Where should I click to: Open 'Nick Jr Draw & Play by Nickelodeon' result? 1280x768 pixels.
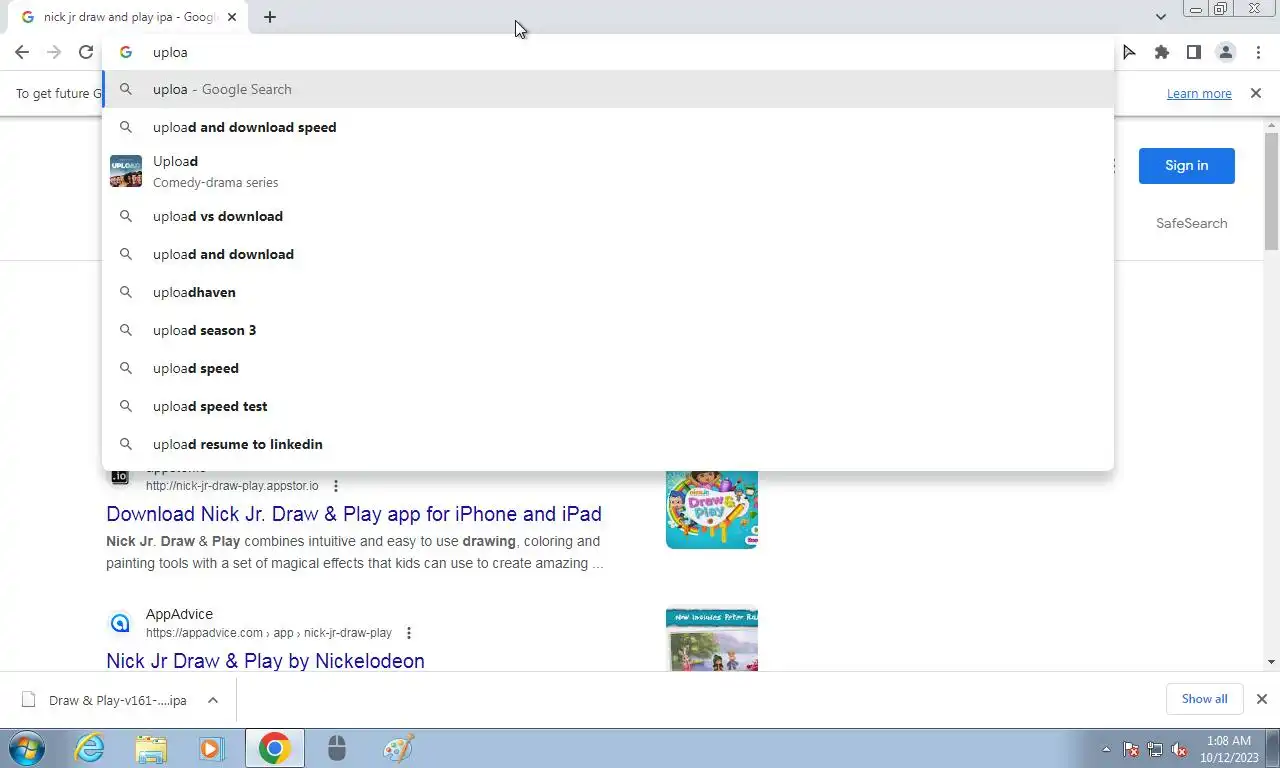click(265, 661)
